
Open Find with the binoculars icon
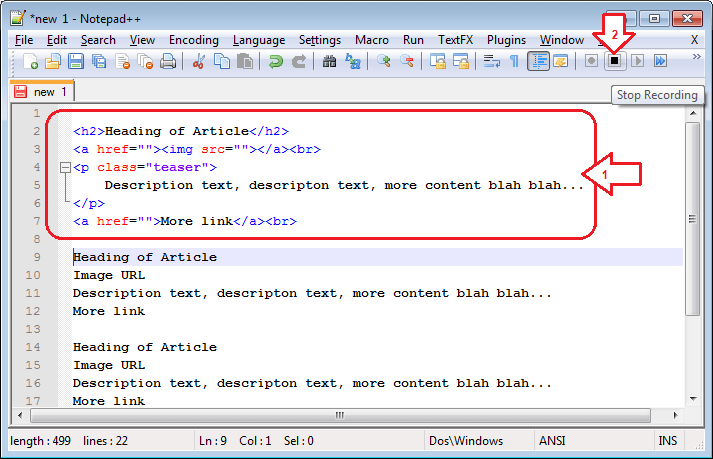point(330,62)
